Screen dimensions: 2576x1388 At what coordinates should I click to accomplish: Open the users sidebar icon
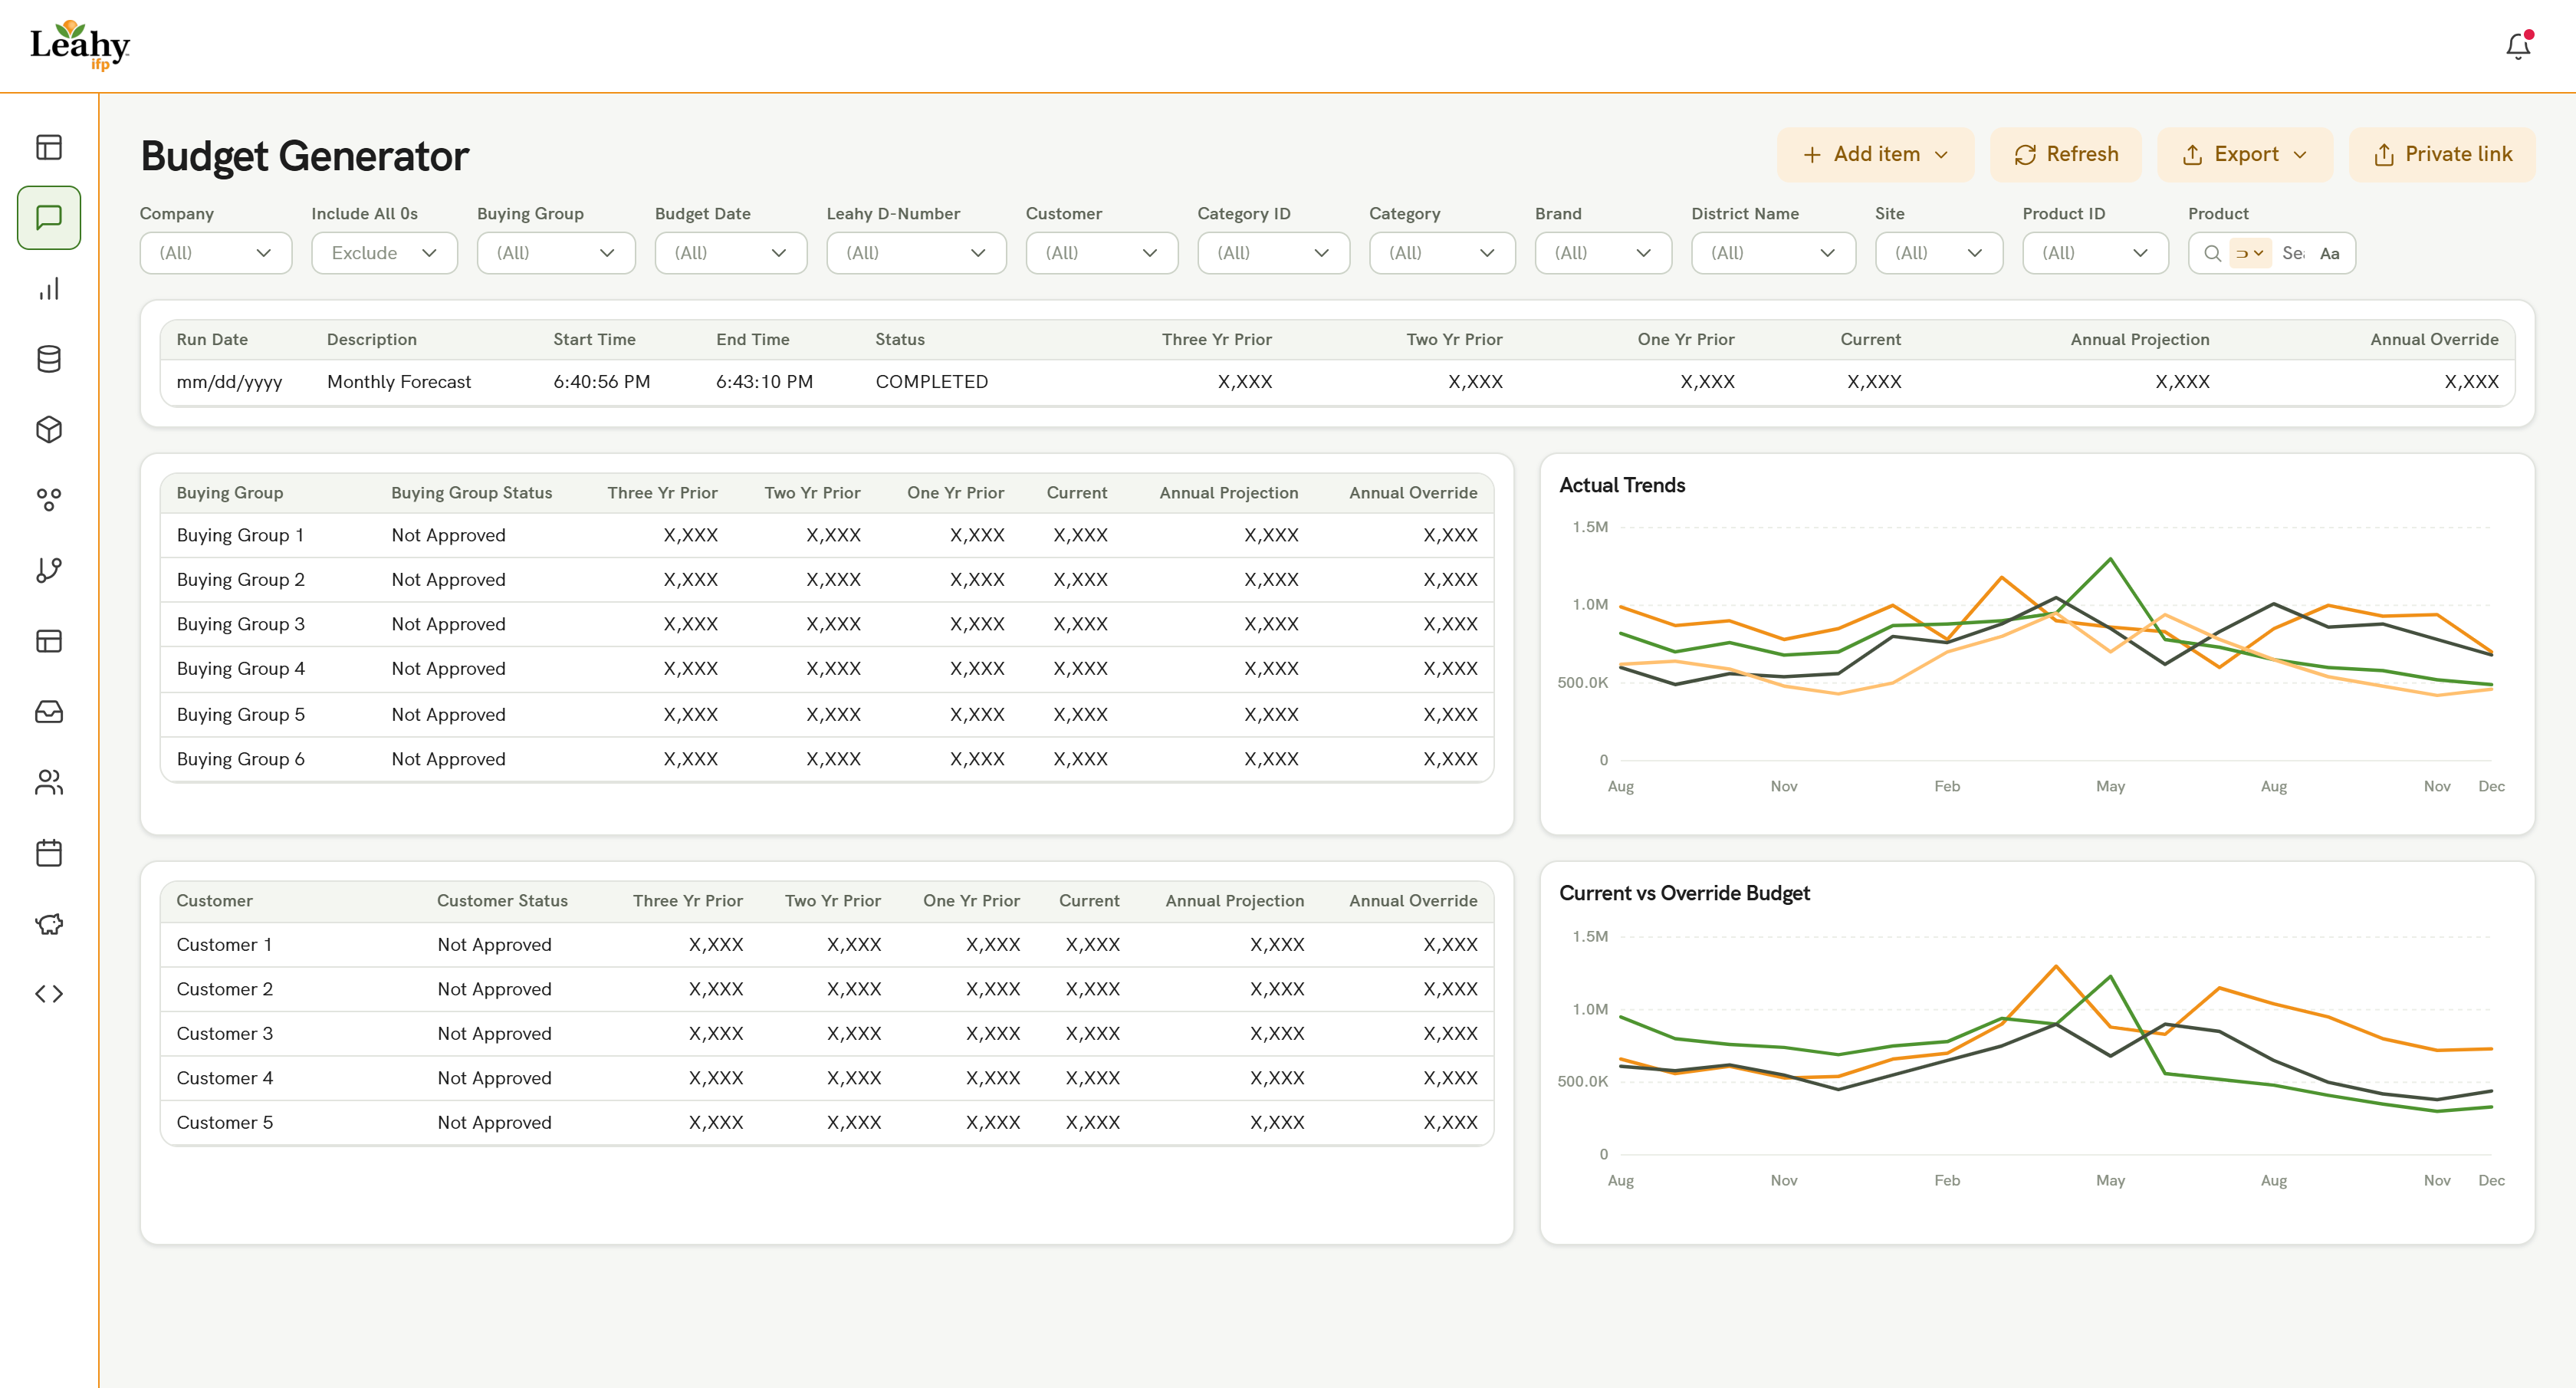pos(49,782)
